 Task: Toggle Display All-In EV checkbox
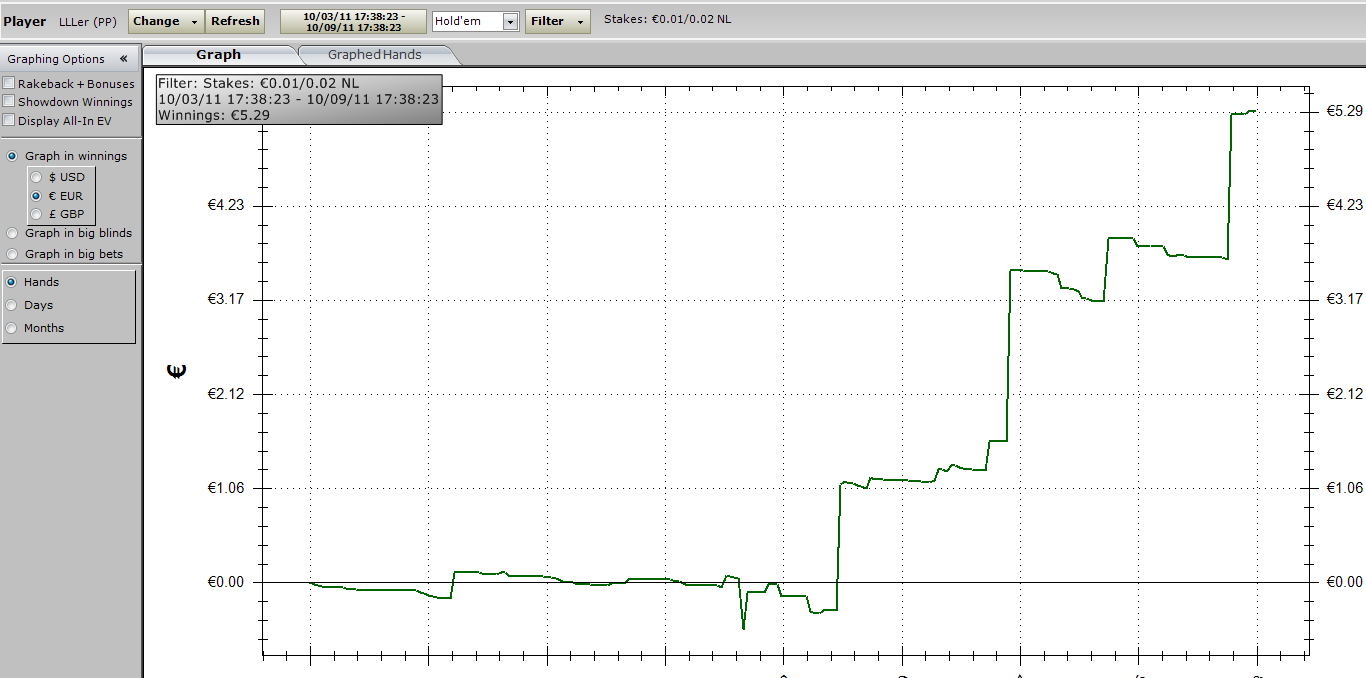(9, 121)
